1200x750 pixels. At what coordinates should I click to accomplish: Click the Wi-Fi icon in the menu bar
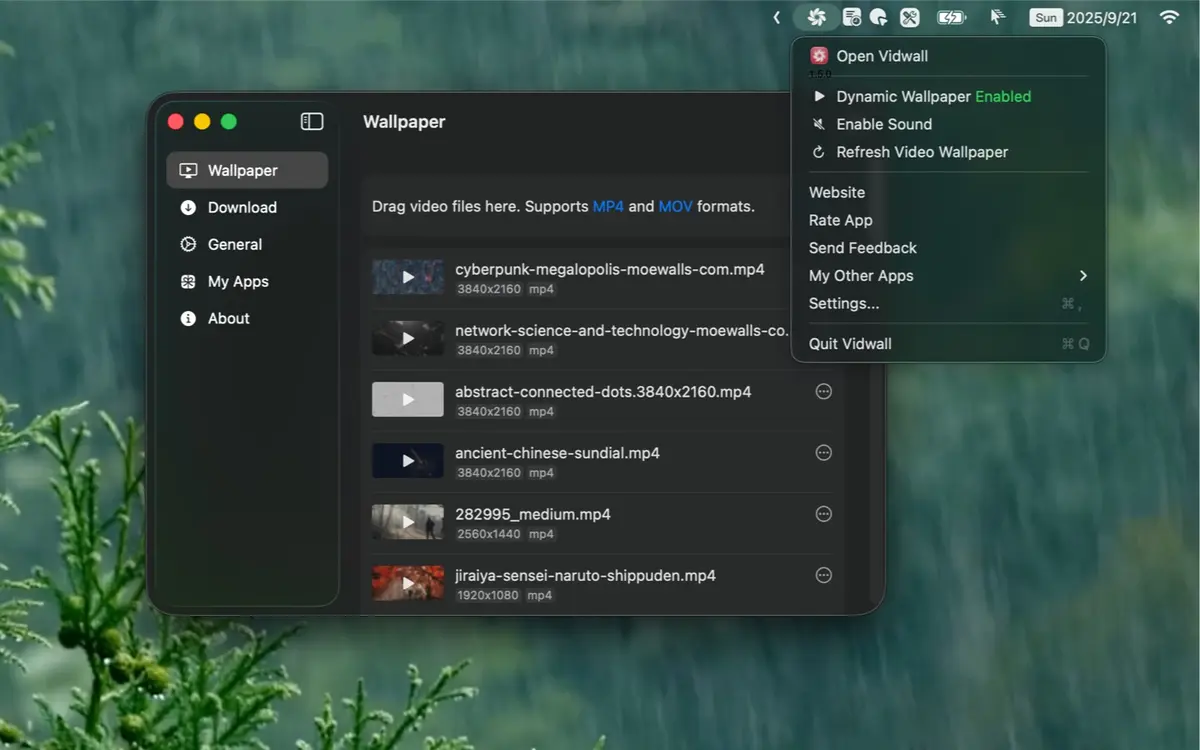coord(1169,17)
